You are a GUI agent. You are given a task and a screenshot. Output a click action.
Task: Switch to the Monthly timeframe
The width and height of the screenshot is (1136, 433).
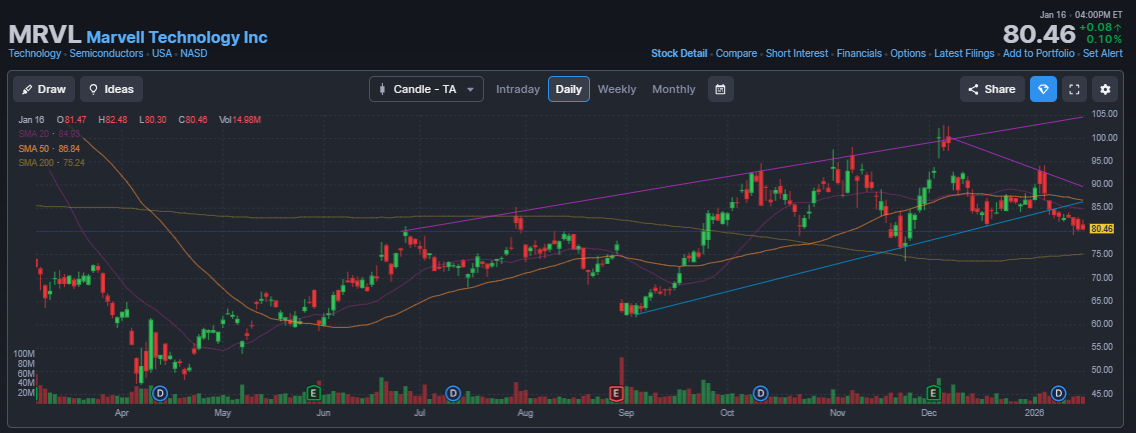tap(674, 89)
